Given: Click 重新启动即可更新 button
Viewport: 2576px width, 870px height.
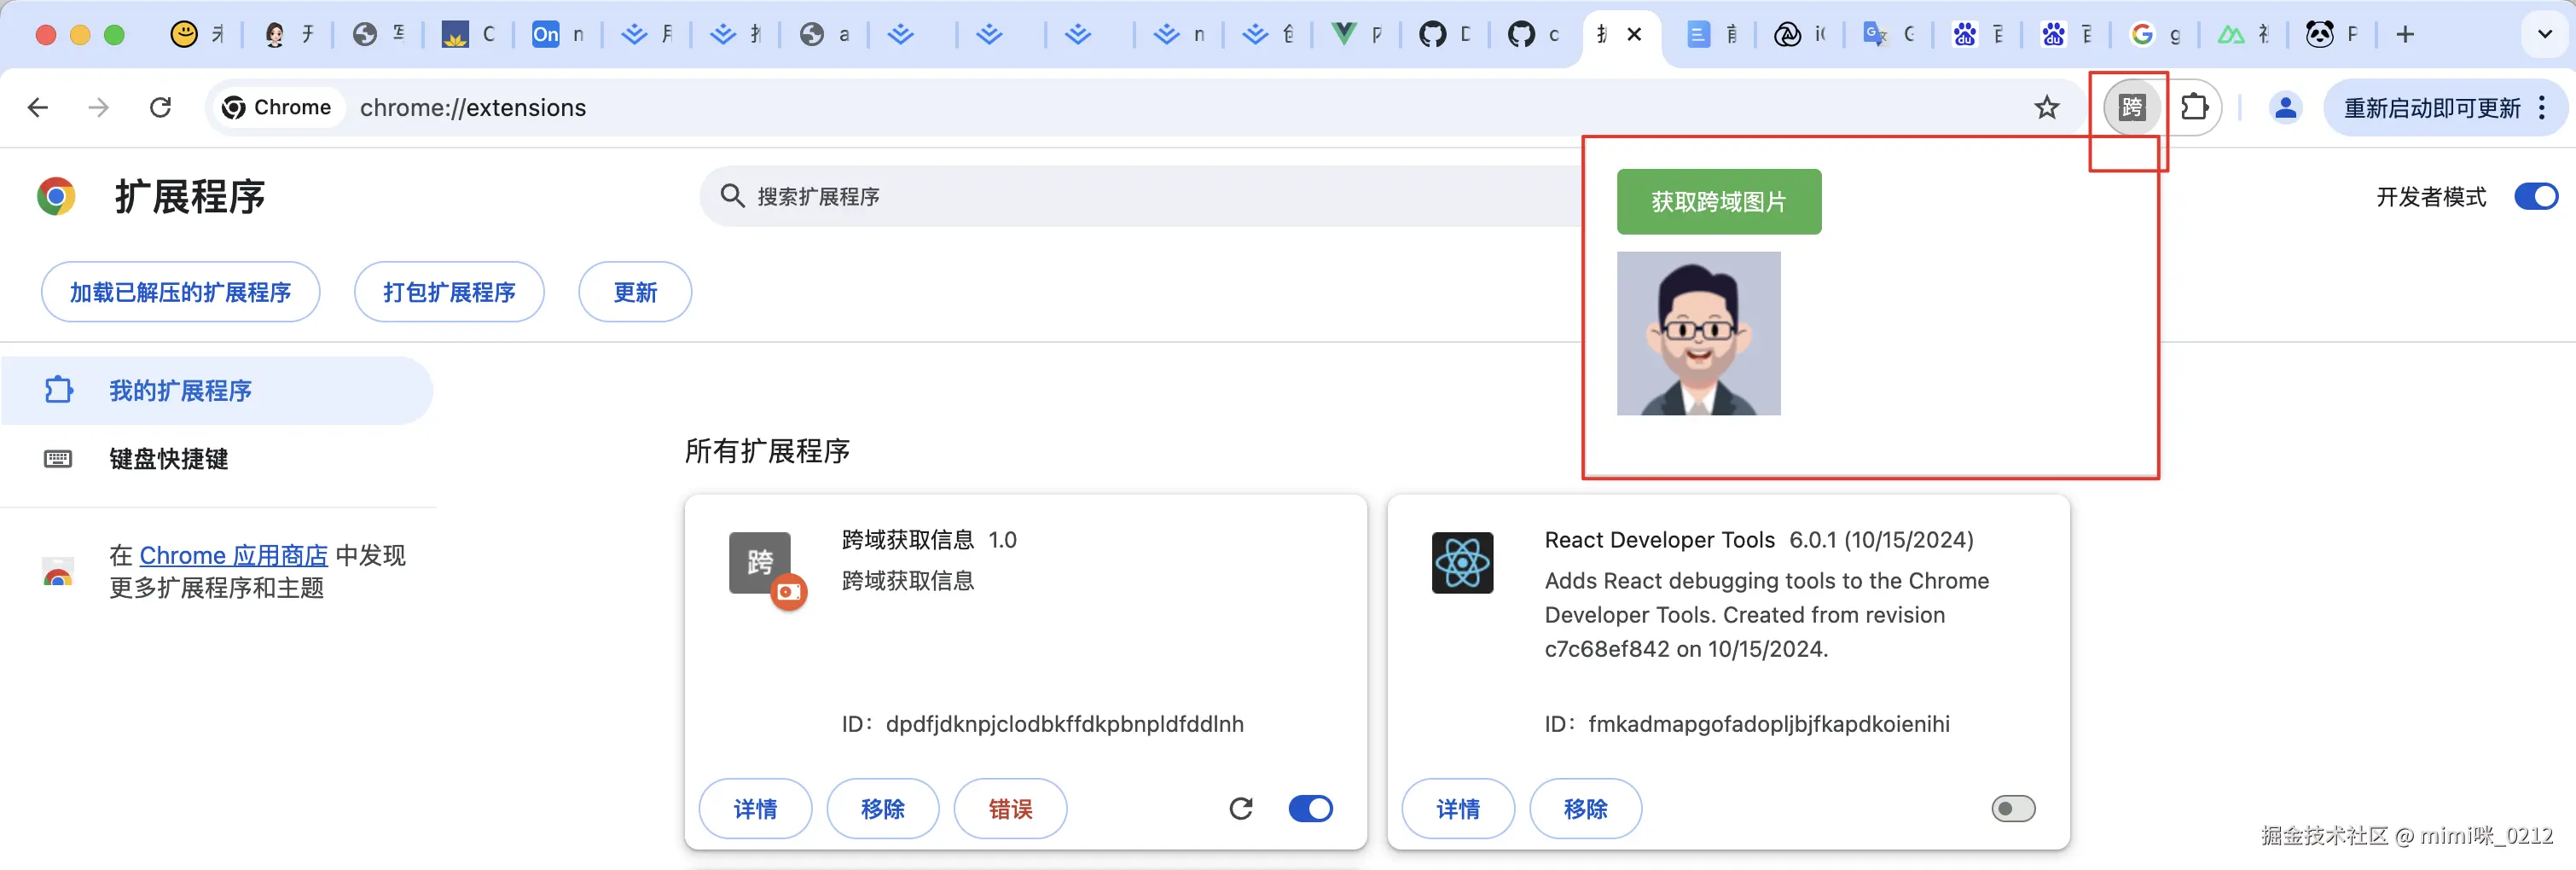Looking at the screenshot, I should 2446,107.
